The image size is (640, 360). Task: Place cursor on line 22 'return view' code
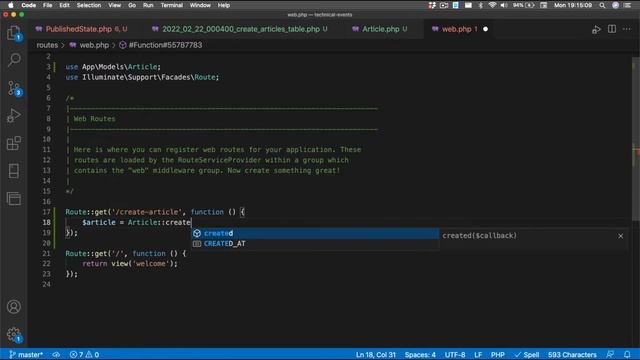pos(130,264)
